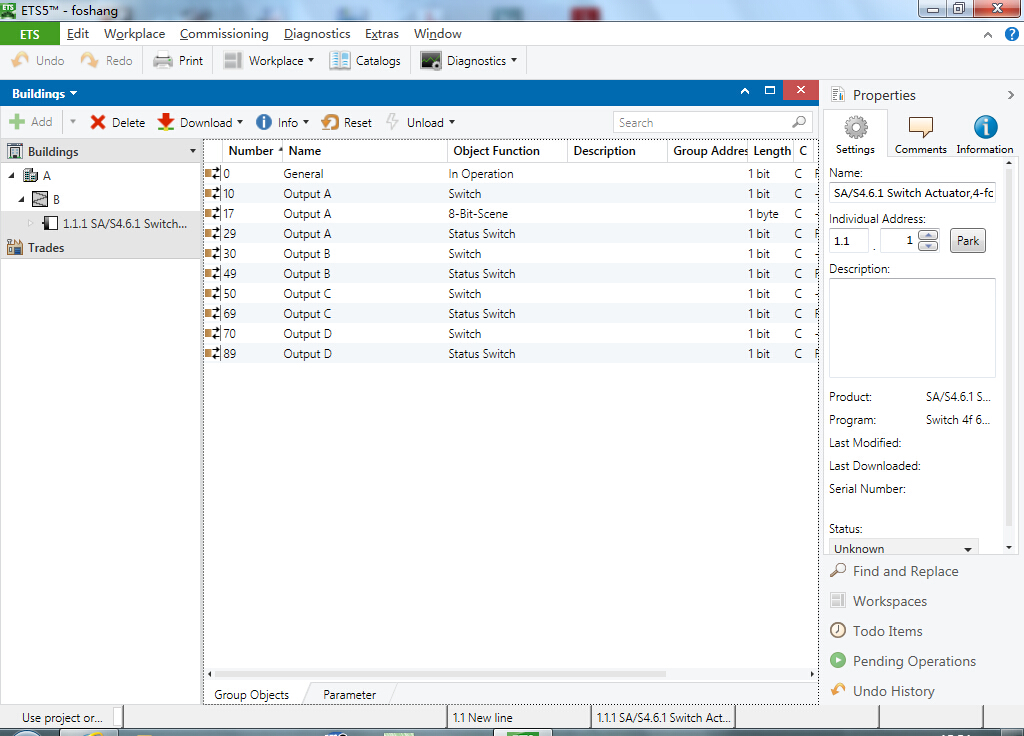Click the Search input field

click(703, 122)
